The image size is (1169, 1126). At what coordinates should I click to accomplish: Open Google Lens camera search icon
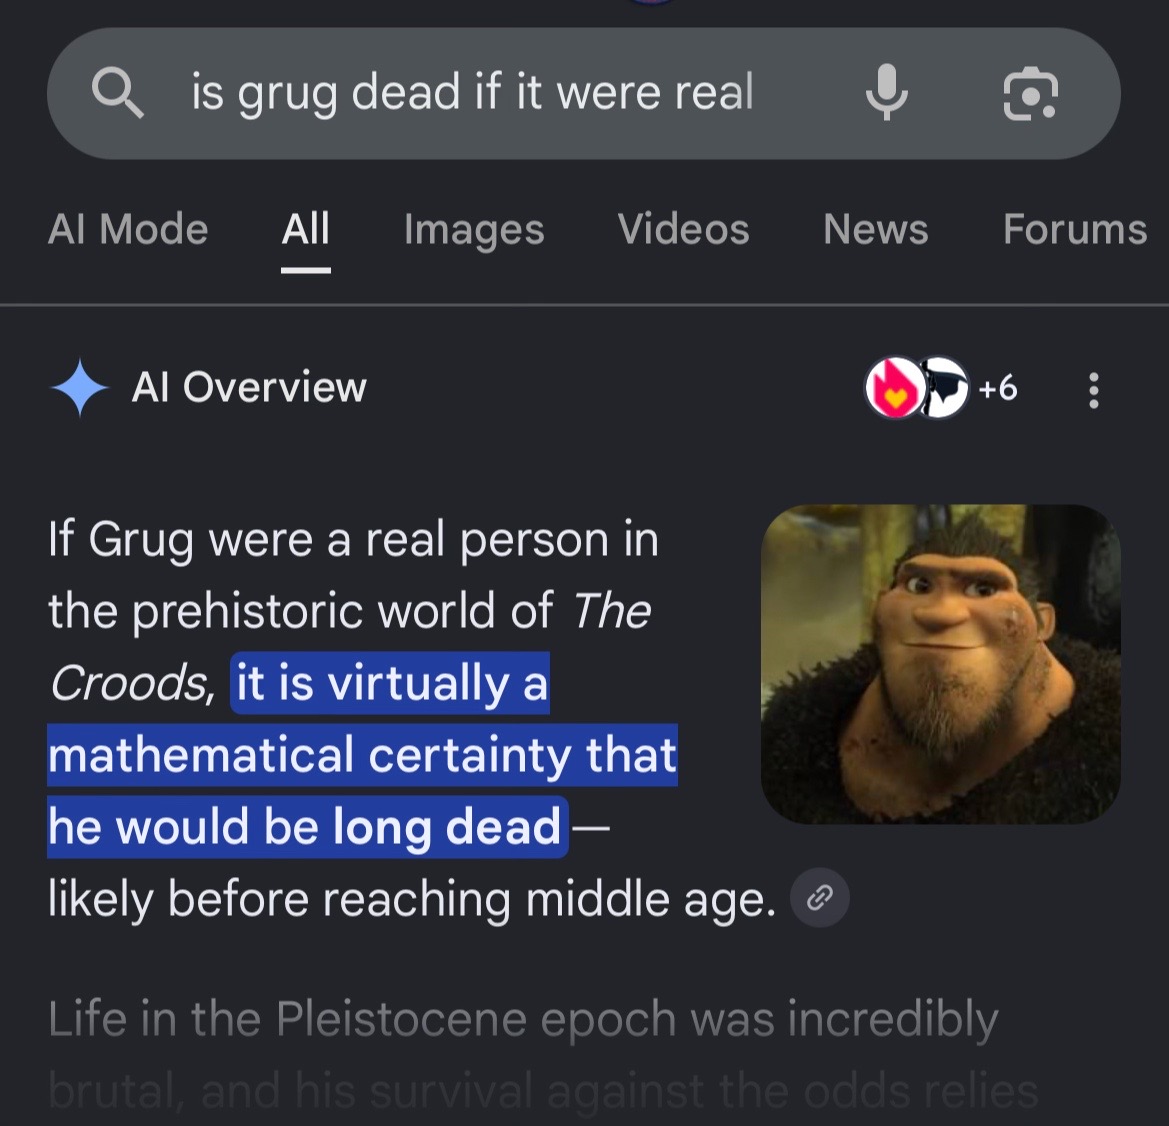[1030, 93]
